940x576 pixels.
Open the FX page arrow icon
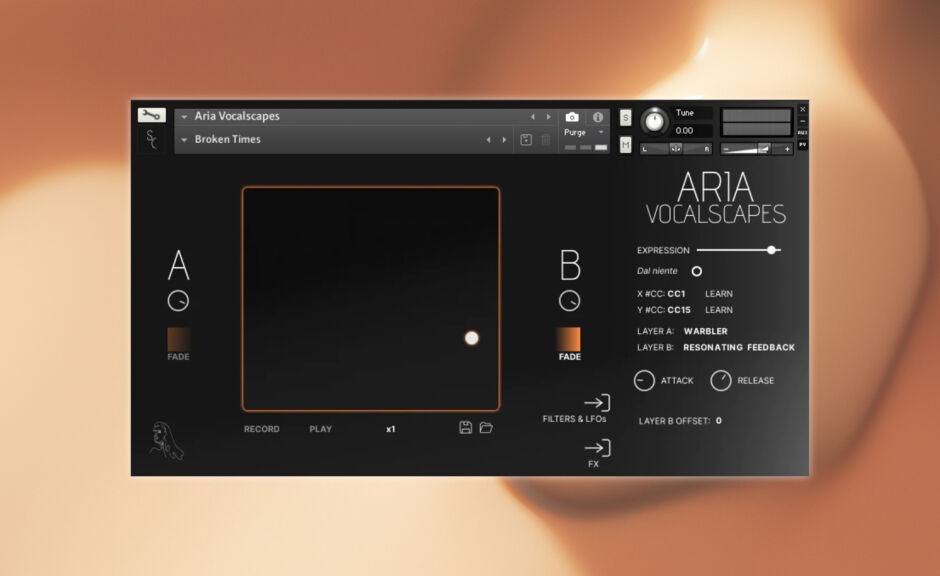[597, 448]
